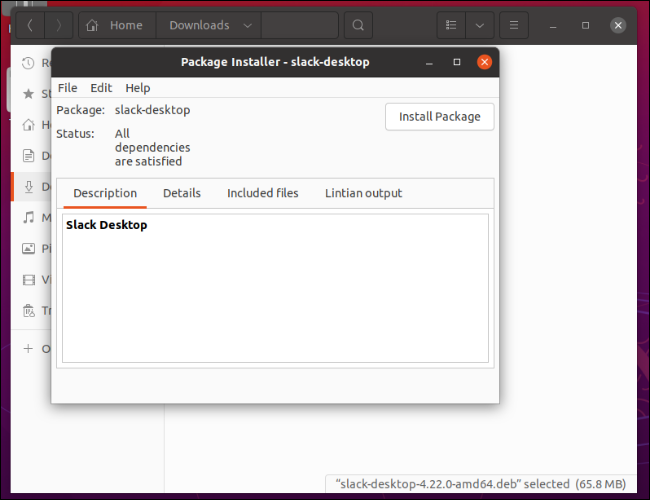Select Downloads in the Files sidebar
This screenshot has width=650, height=500.
32,187
